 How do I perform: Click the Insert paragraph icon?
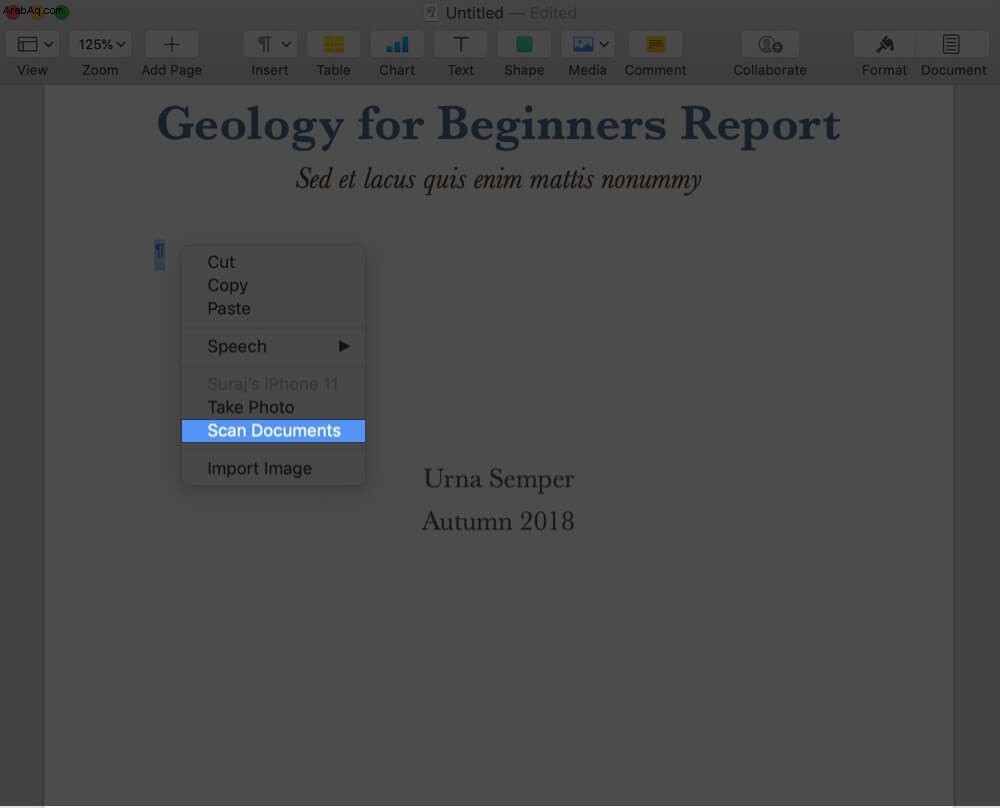pyautogui.click(x=264, y=44)
